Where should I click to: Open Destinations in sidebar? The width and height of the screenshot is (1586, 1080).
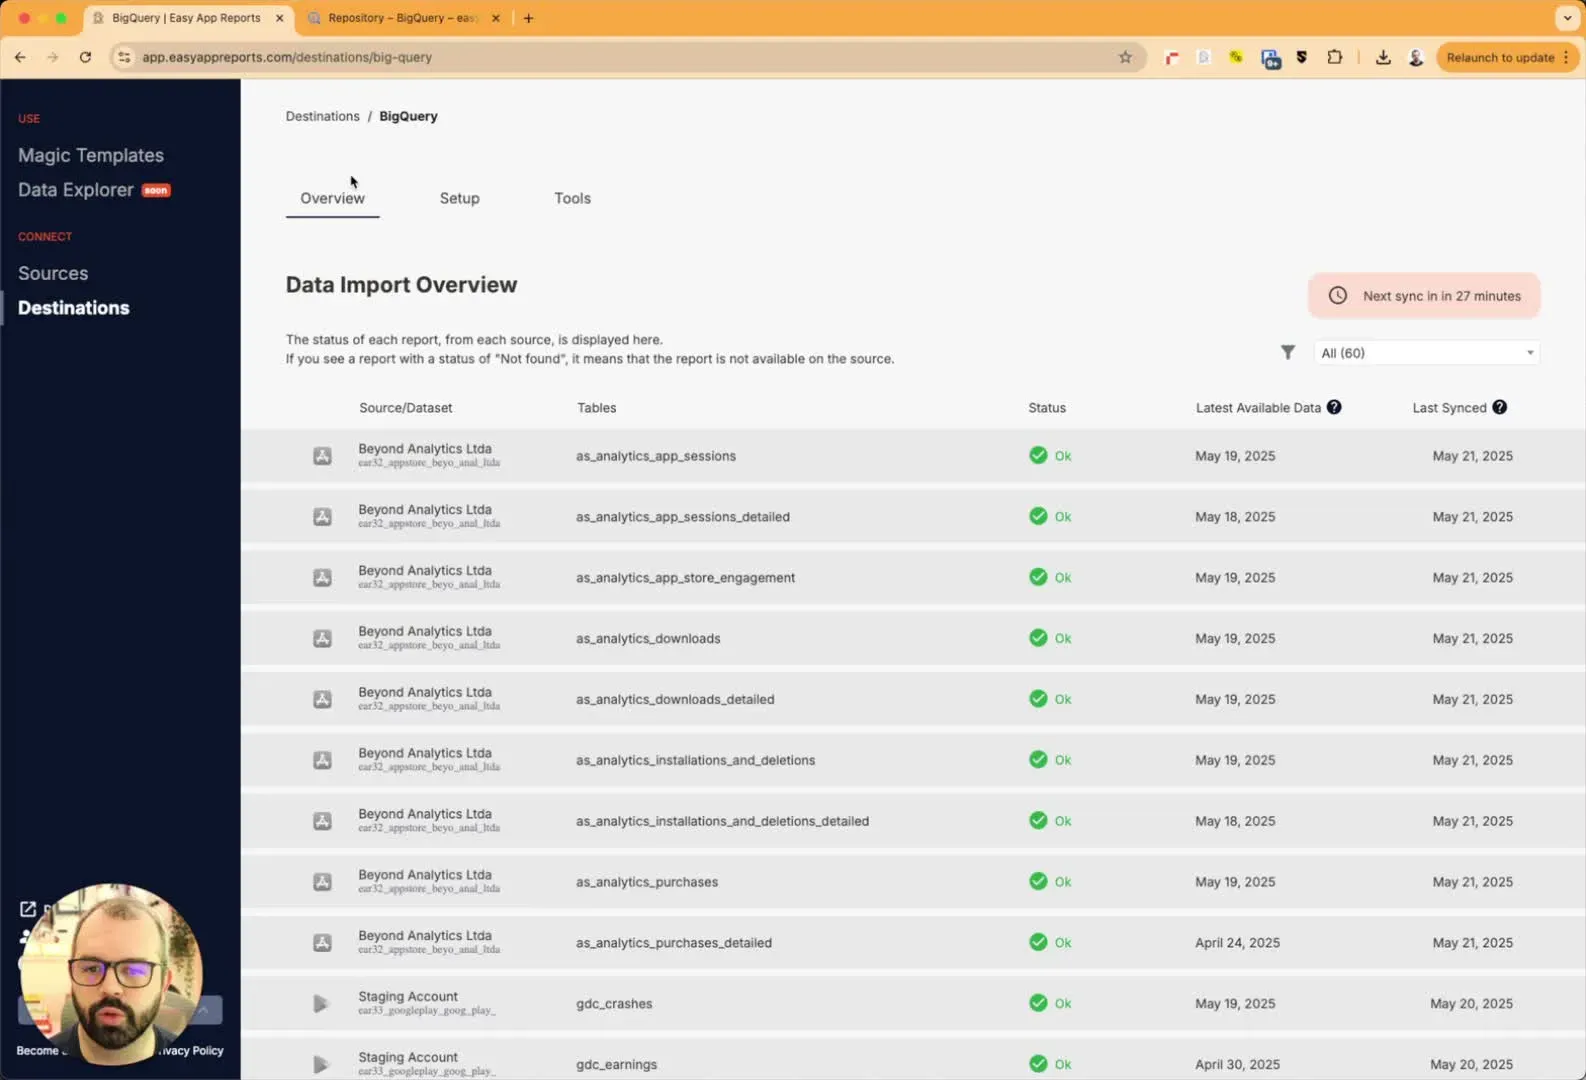coord(74,308)
